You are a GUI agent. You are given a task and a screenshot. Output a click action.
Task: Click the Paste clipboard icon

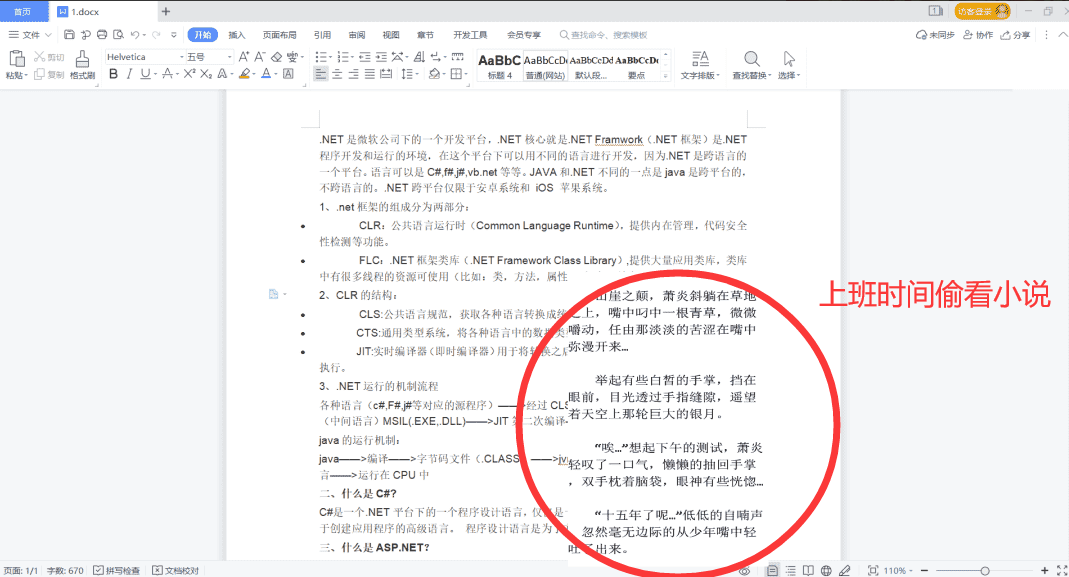tap(16, 59)
